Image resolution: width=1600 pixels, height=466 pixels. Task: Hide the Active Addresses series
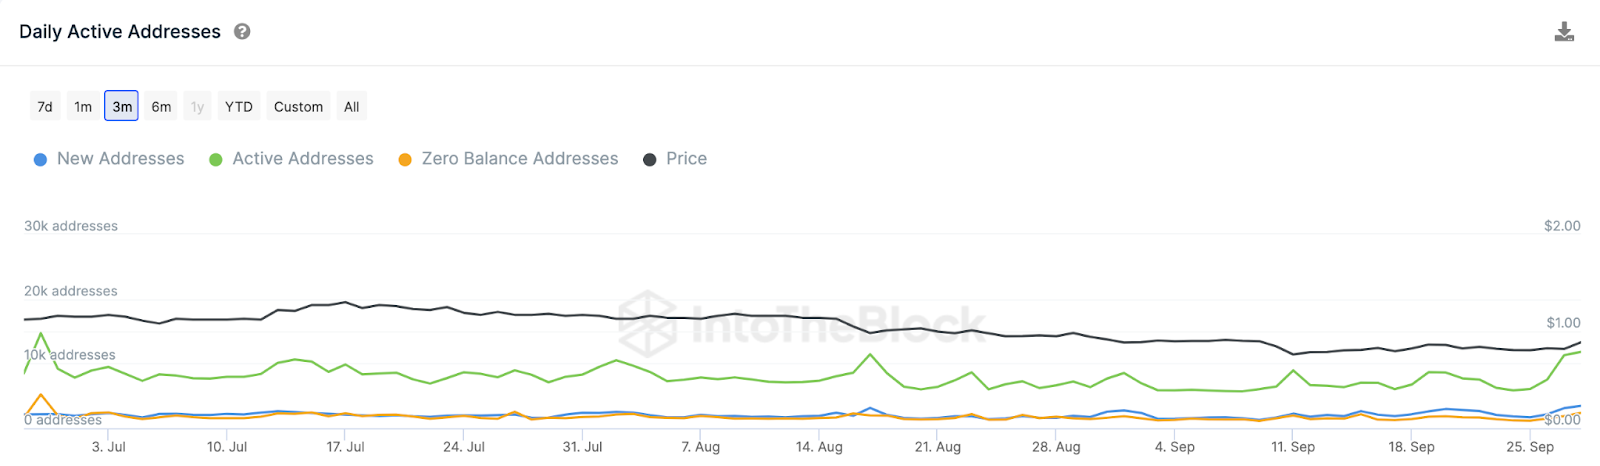[x=302, y=159]
